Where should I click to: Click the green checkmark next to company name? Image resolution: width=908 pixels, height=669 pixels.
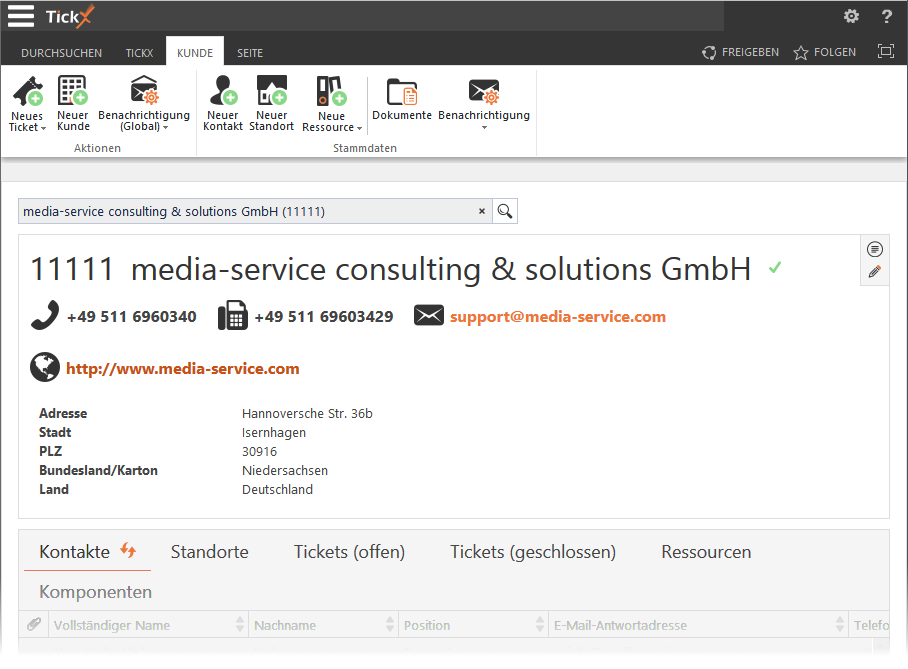click(x=775, y=268)
